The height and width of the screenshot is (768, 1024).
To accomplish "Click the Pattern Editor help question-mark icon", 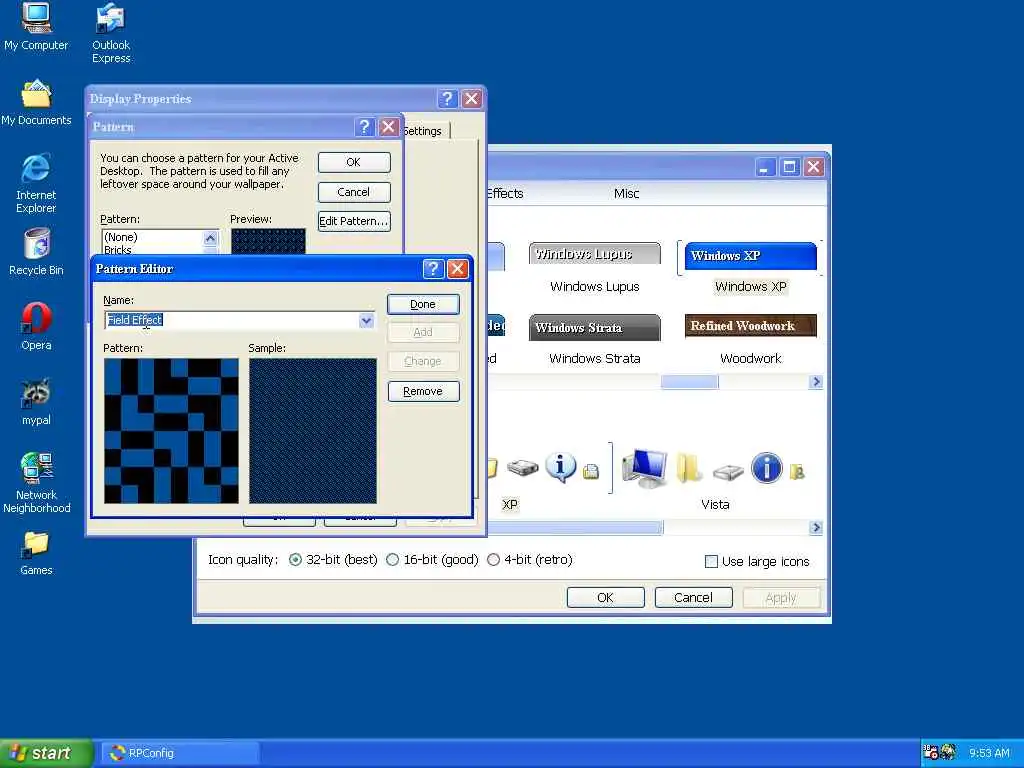I will point(433,268).
